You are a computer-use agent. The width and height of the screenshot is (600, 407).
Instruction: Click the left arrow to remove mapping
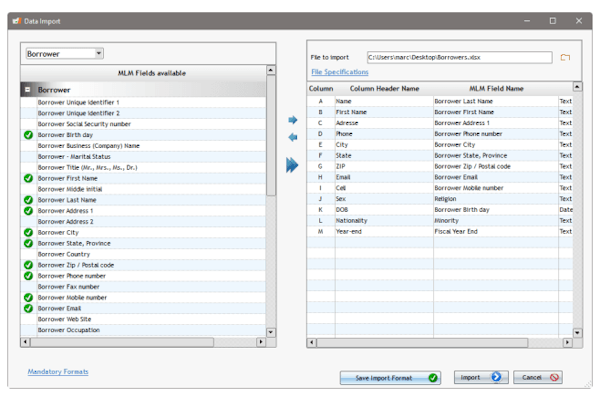coord(293,138)
